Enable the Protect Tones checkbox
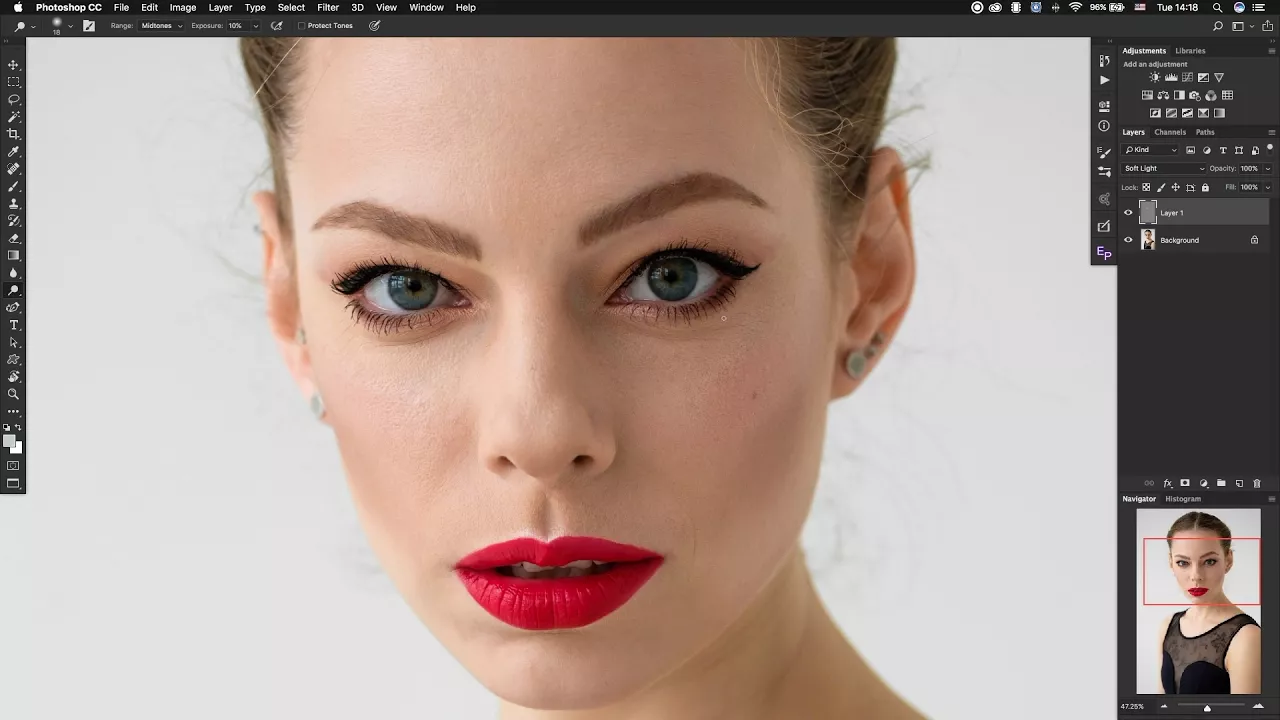The image size is (1280, 720). click(302, 26)
